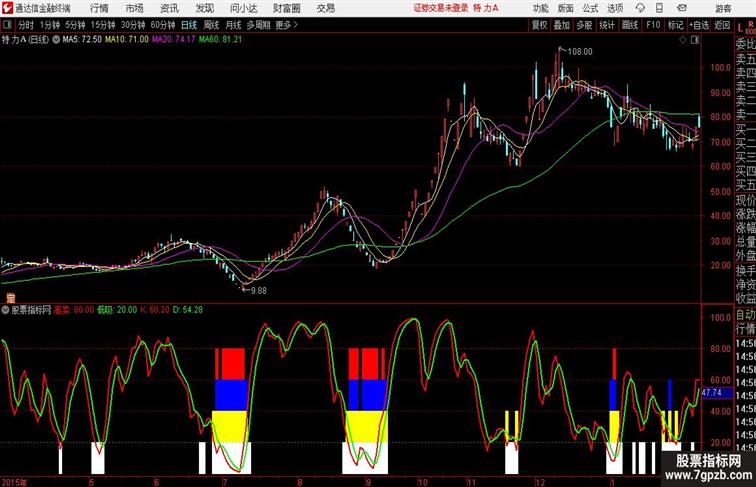Click the 标记 mark toolbar button
The width and height of the screenshot is (756, 487).
675,25
